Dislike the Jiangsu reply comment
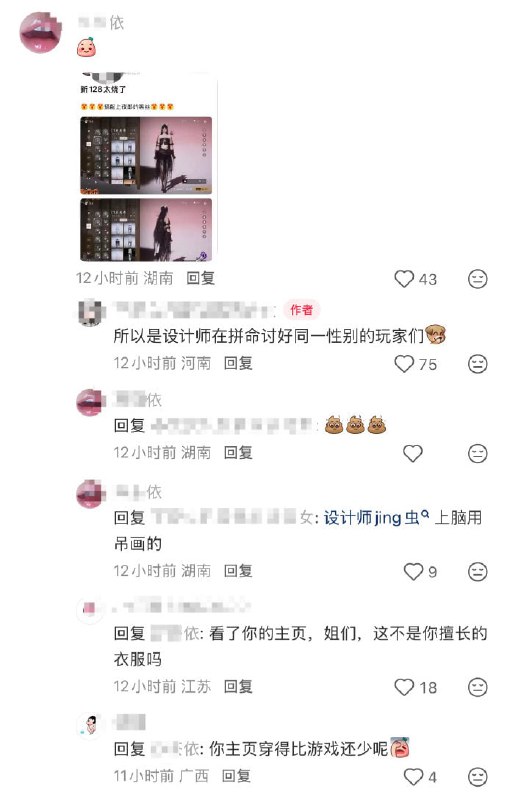Screen dimensions: 507x800 (477, 687)
